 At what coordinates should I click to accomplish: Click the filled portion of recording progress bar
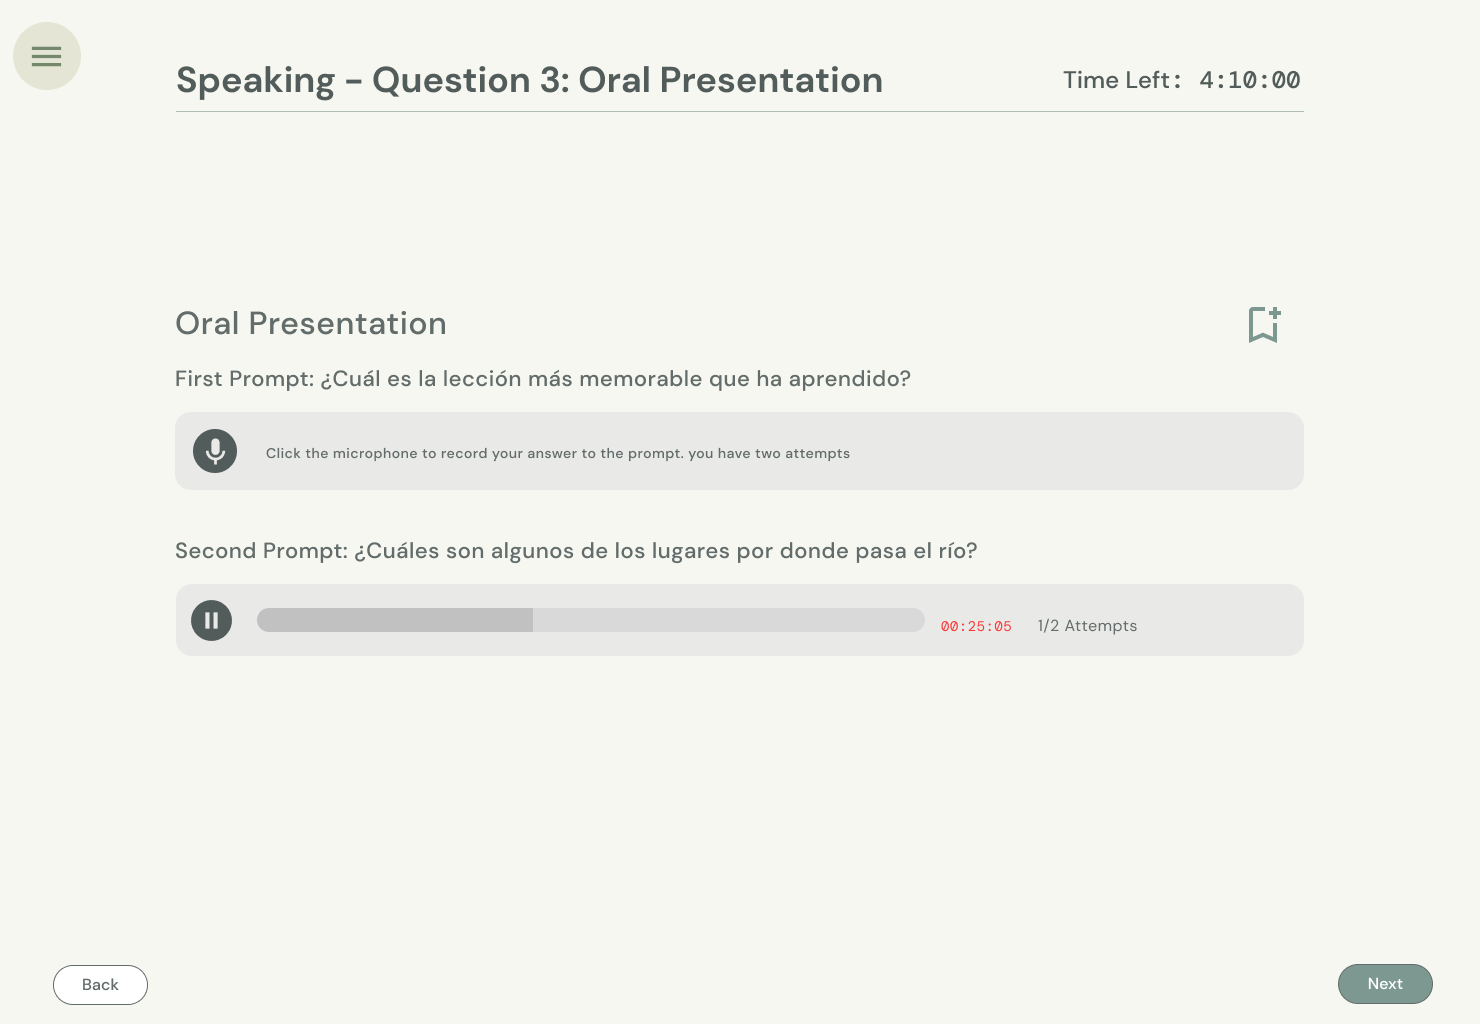point(394,620)
